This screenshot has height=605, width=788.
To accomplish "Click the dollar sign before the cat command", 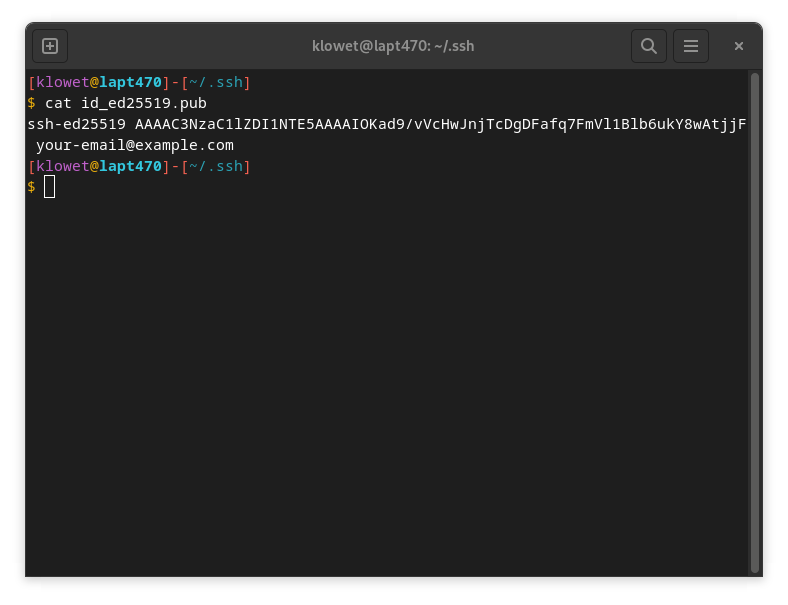I will [31, 103].
